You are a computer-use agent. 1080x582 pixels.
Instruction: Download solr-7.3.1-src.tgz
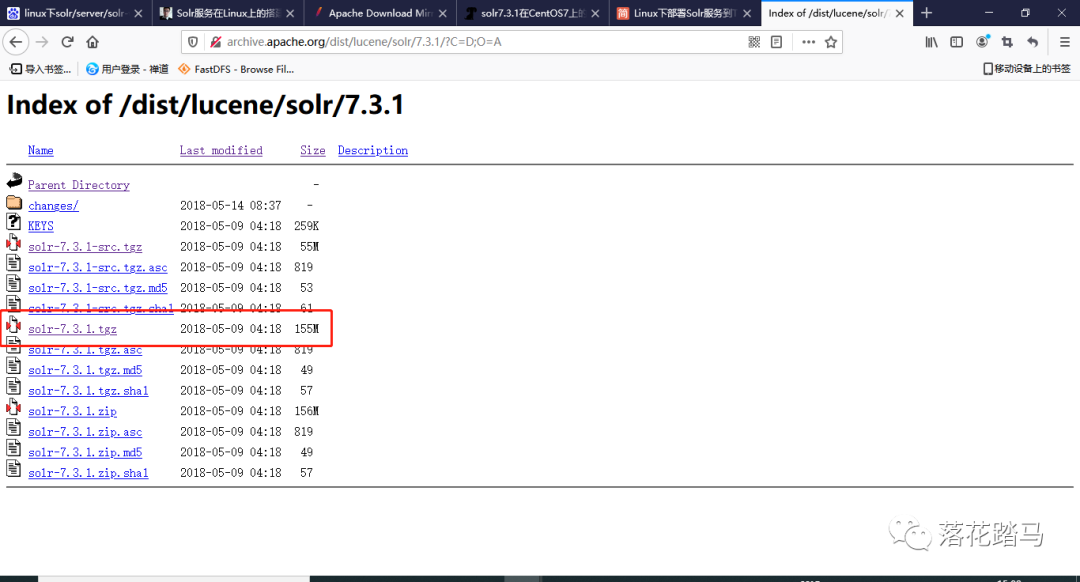coord(85,247)
